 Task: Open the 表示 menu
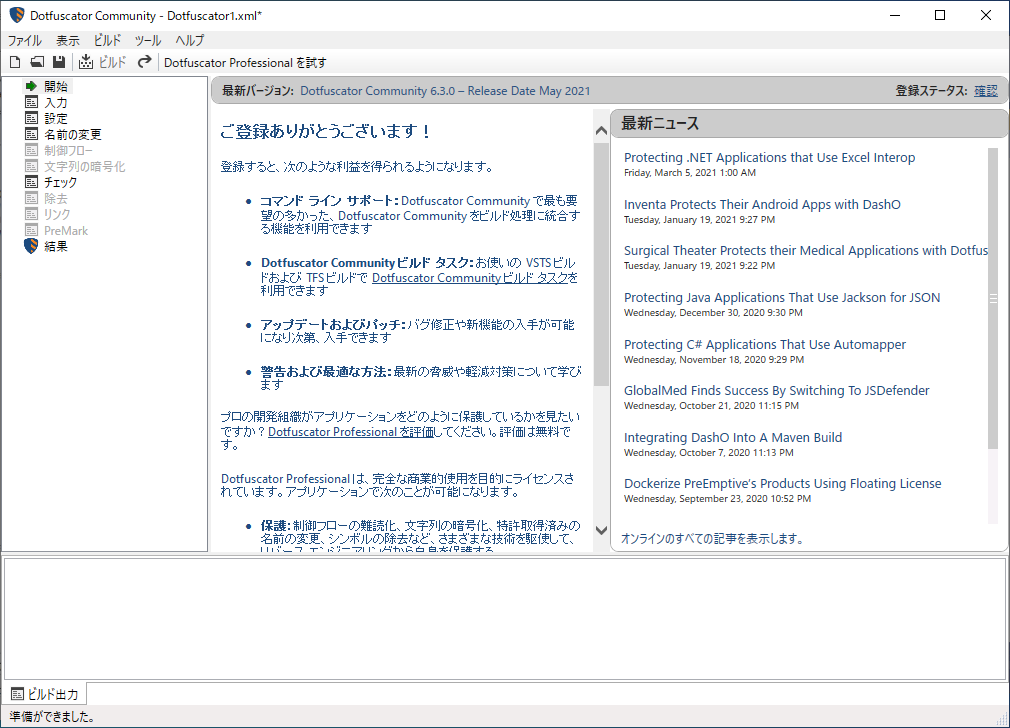[68, 40]
